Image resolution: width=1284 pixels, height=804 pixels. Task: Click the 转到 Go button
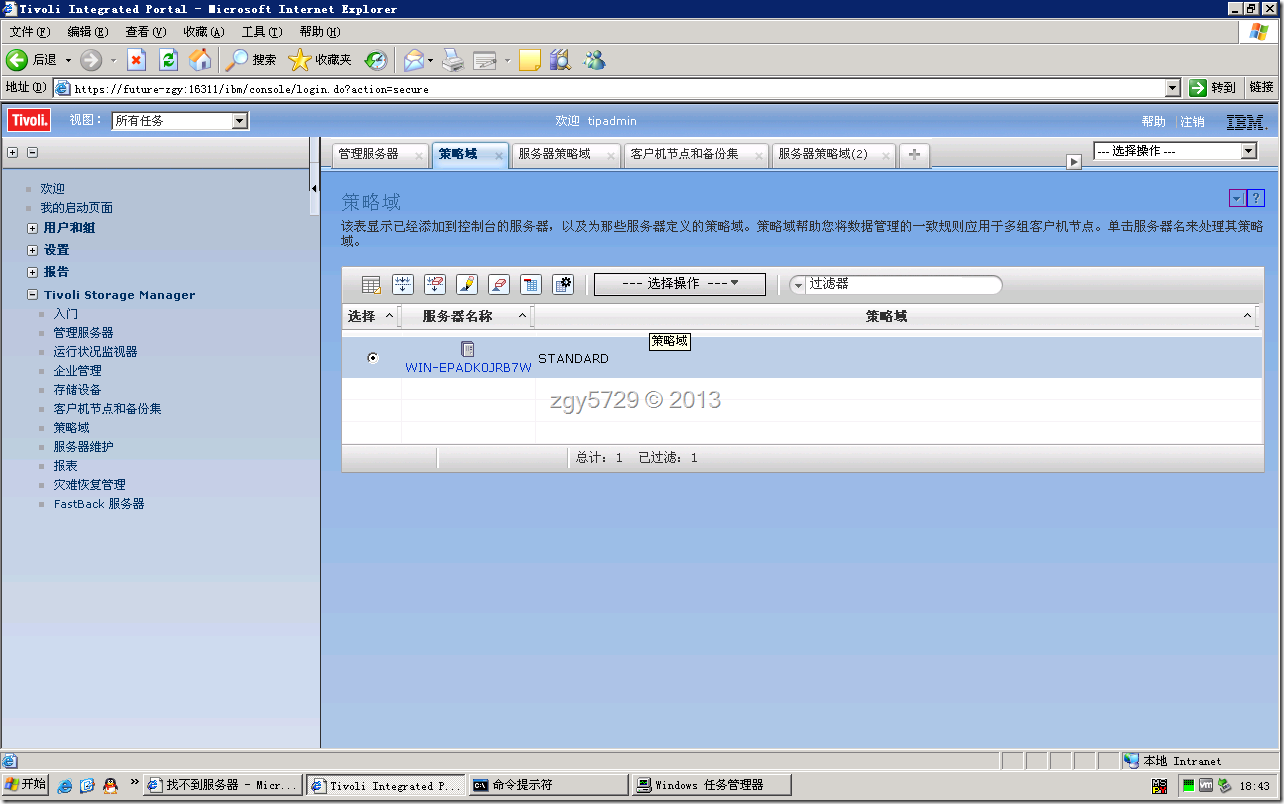pyautogui.click(x=1215, y=88)
